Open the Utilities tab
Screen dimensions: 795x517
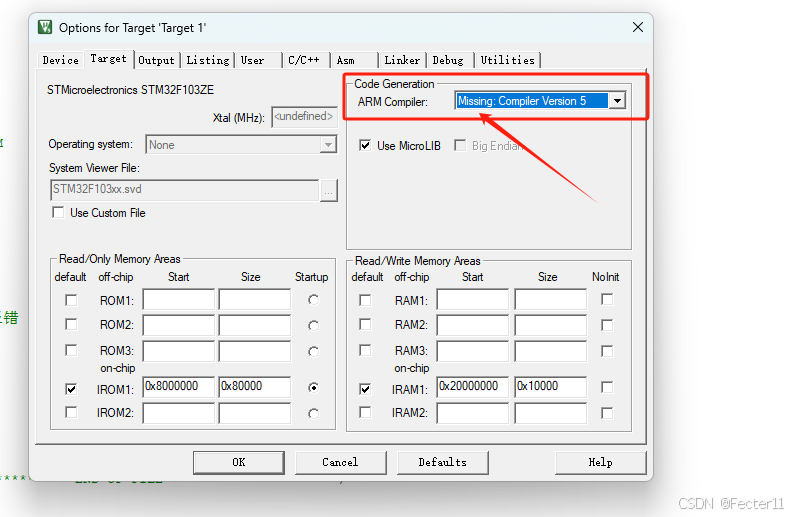tap(508, 60)
